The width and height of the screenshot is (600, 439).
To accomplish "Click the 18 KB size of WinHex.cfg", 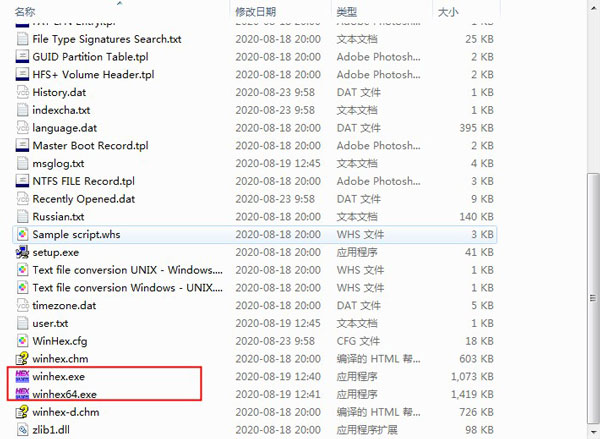I will point(479,341).
